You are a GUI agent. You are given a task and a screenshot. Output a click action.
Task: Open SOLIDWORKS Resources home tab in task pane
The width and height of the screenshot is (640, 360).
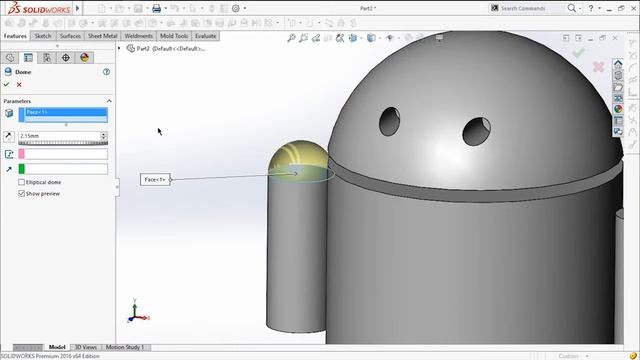click(x=618, y=64)
